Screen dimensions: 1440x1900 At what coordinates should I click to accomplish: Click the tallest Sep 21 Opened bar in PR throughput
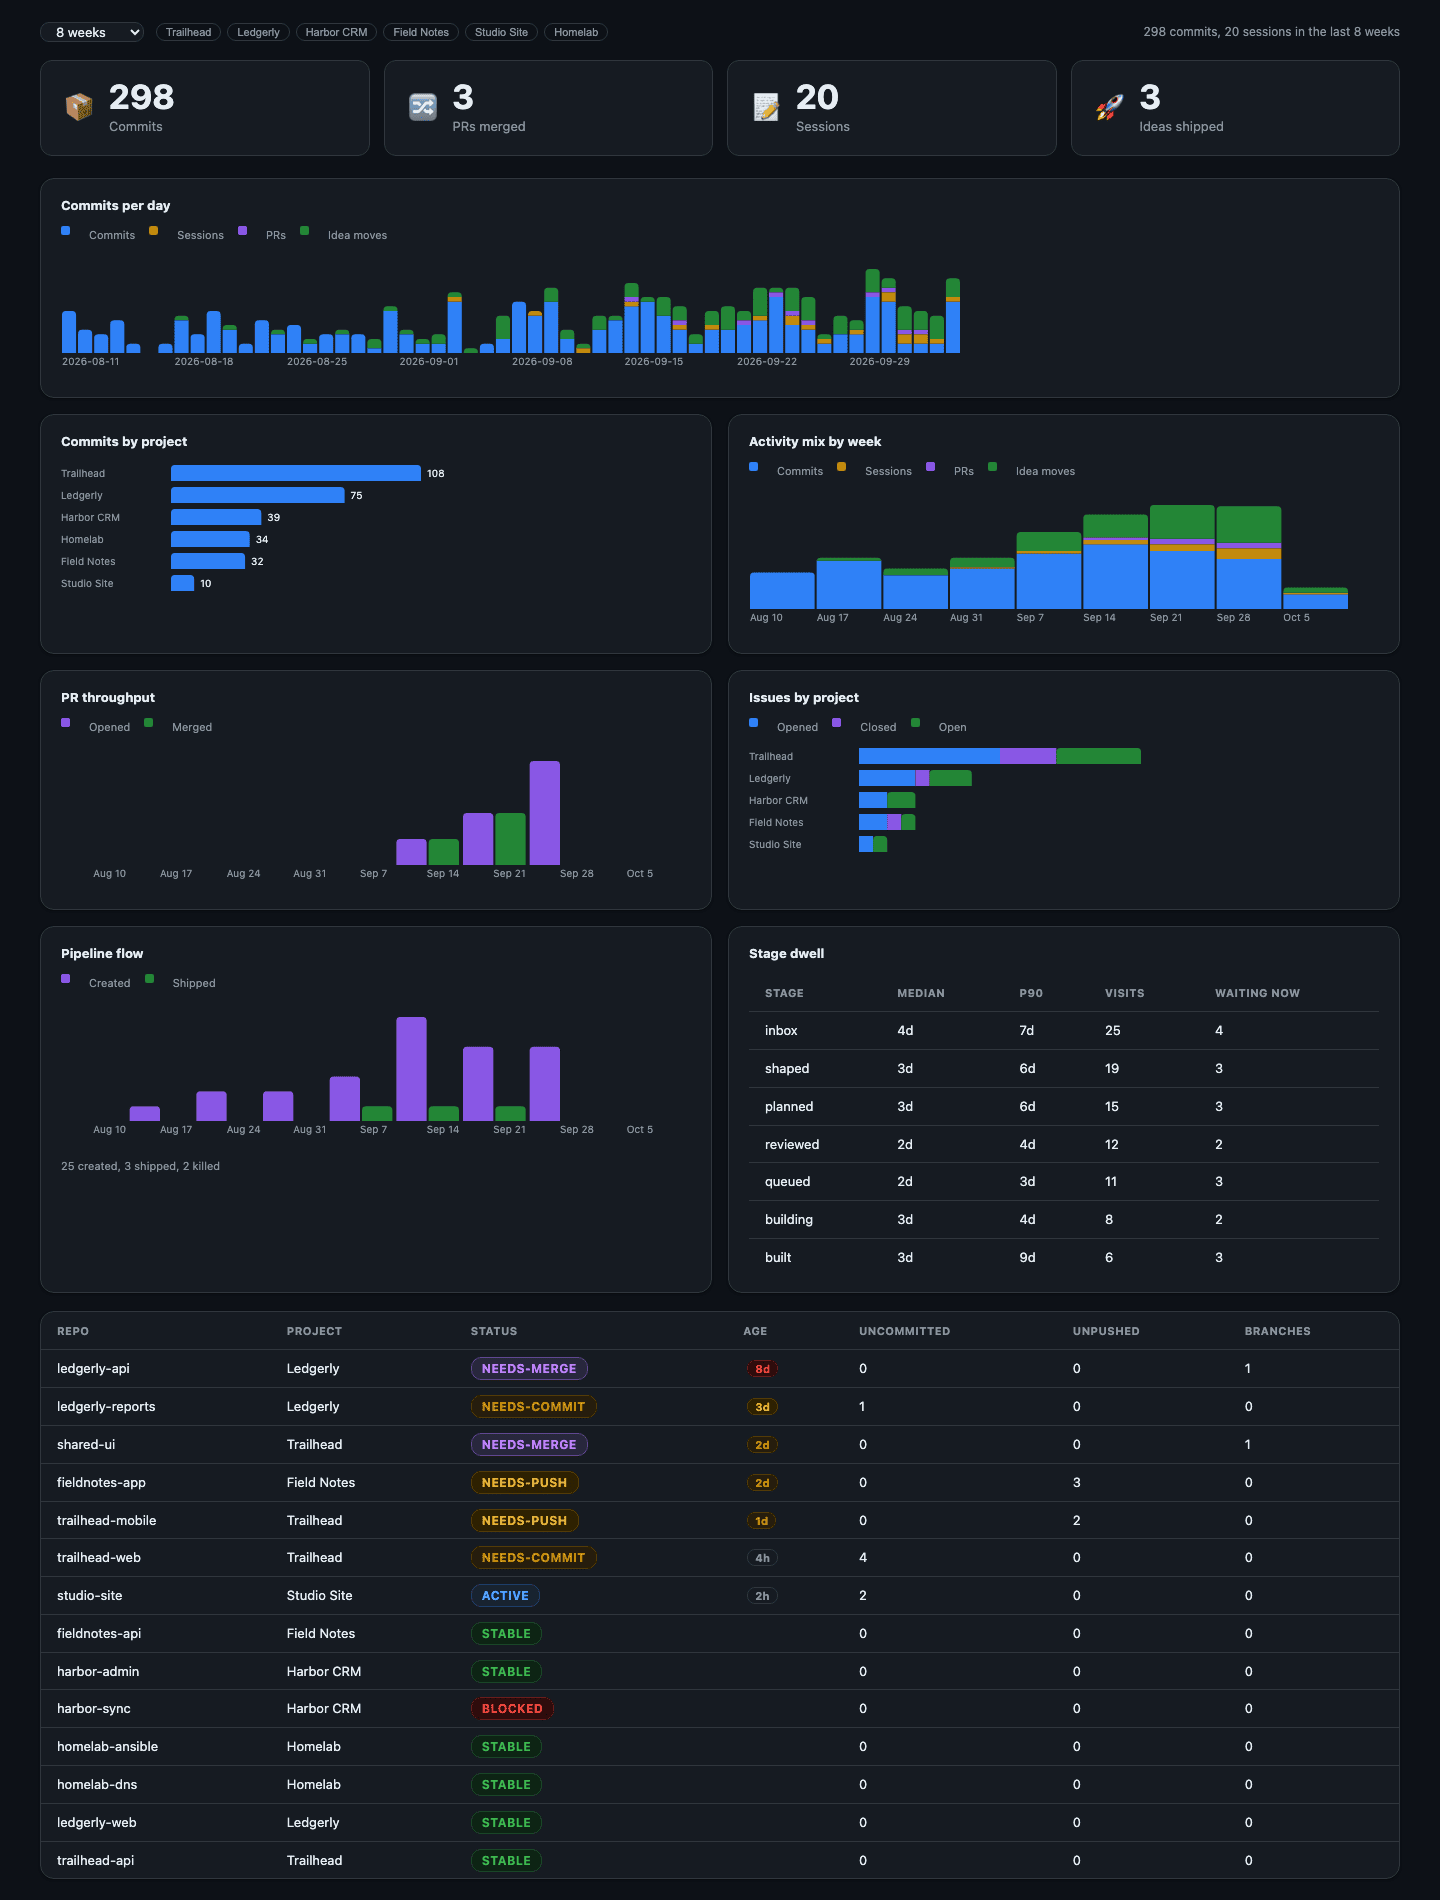pyautogui.click(x=545, y=813)
